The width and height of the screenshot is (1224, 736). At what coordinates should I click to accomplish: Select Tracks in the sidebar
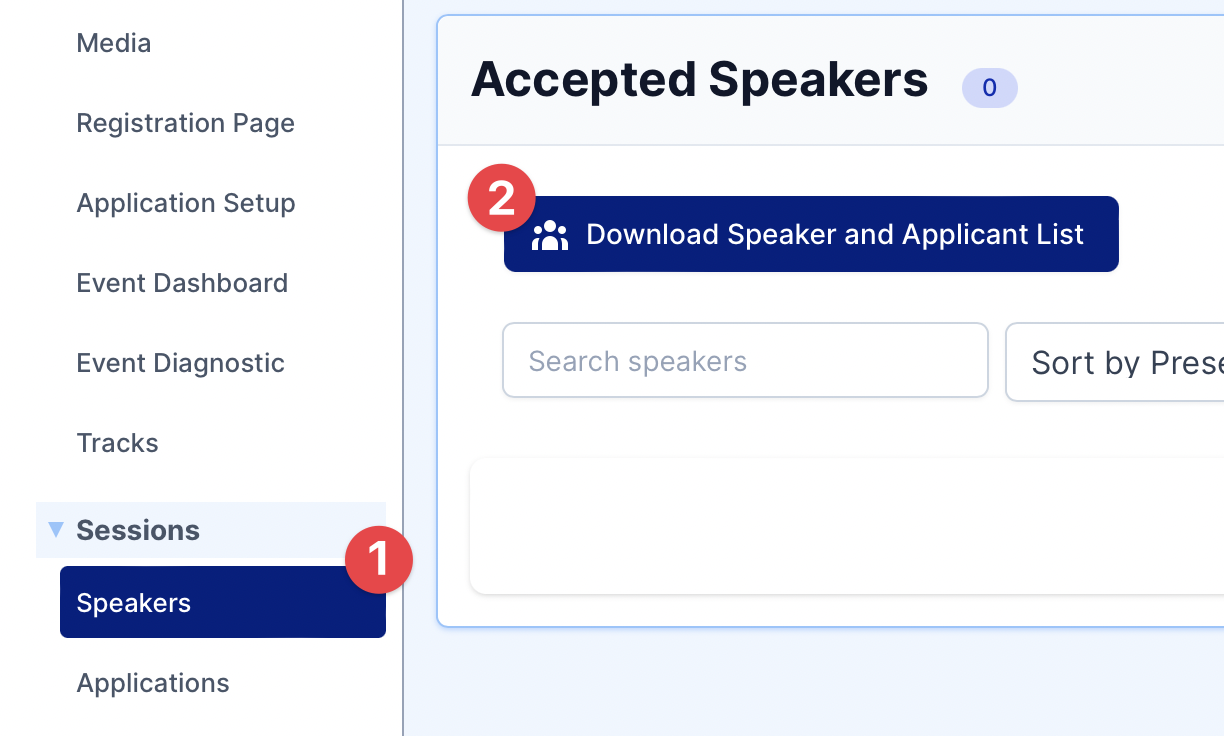click(118, 443)
